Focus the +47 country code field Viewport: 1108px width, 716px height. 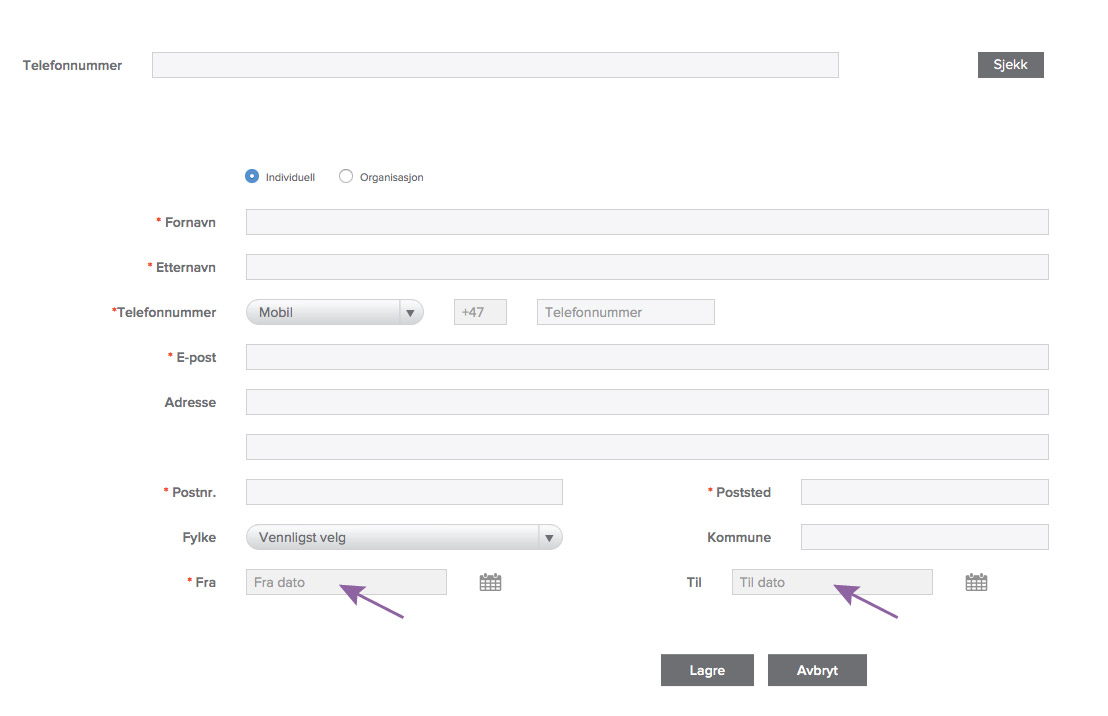pos(480,312)
